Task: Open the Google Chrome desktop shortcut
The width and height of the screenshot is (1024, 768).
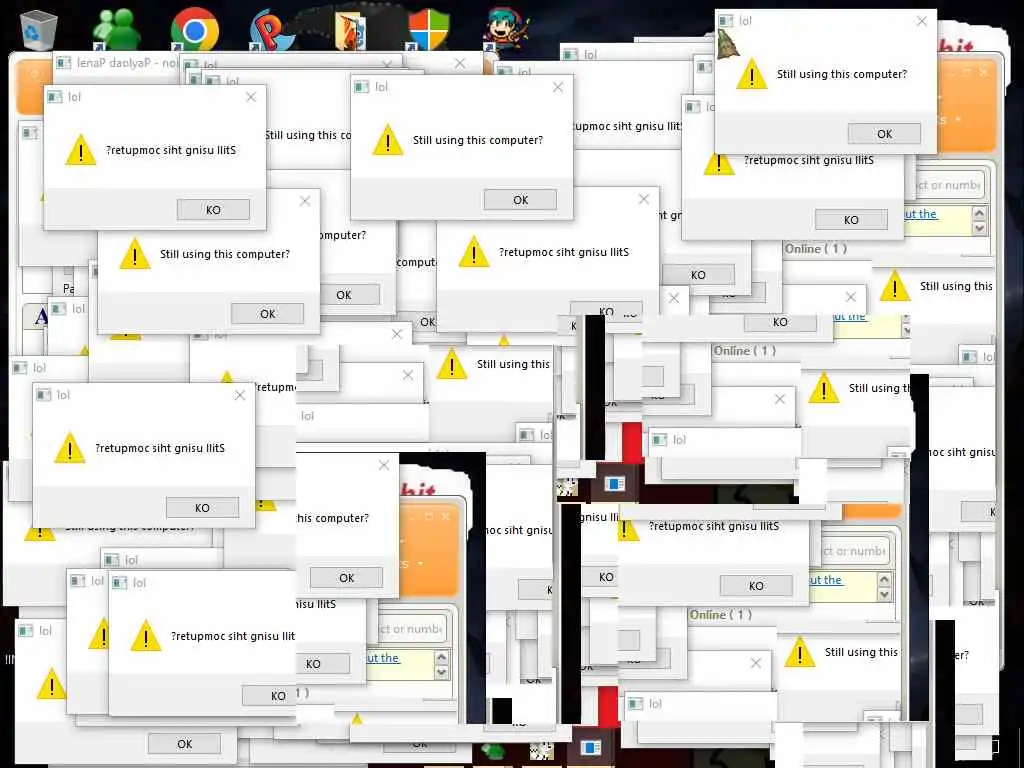Action: (195, 29)
